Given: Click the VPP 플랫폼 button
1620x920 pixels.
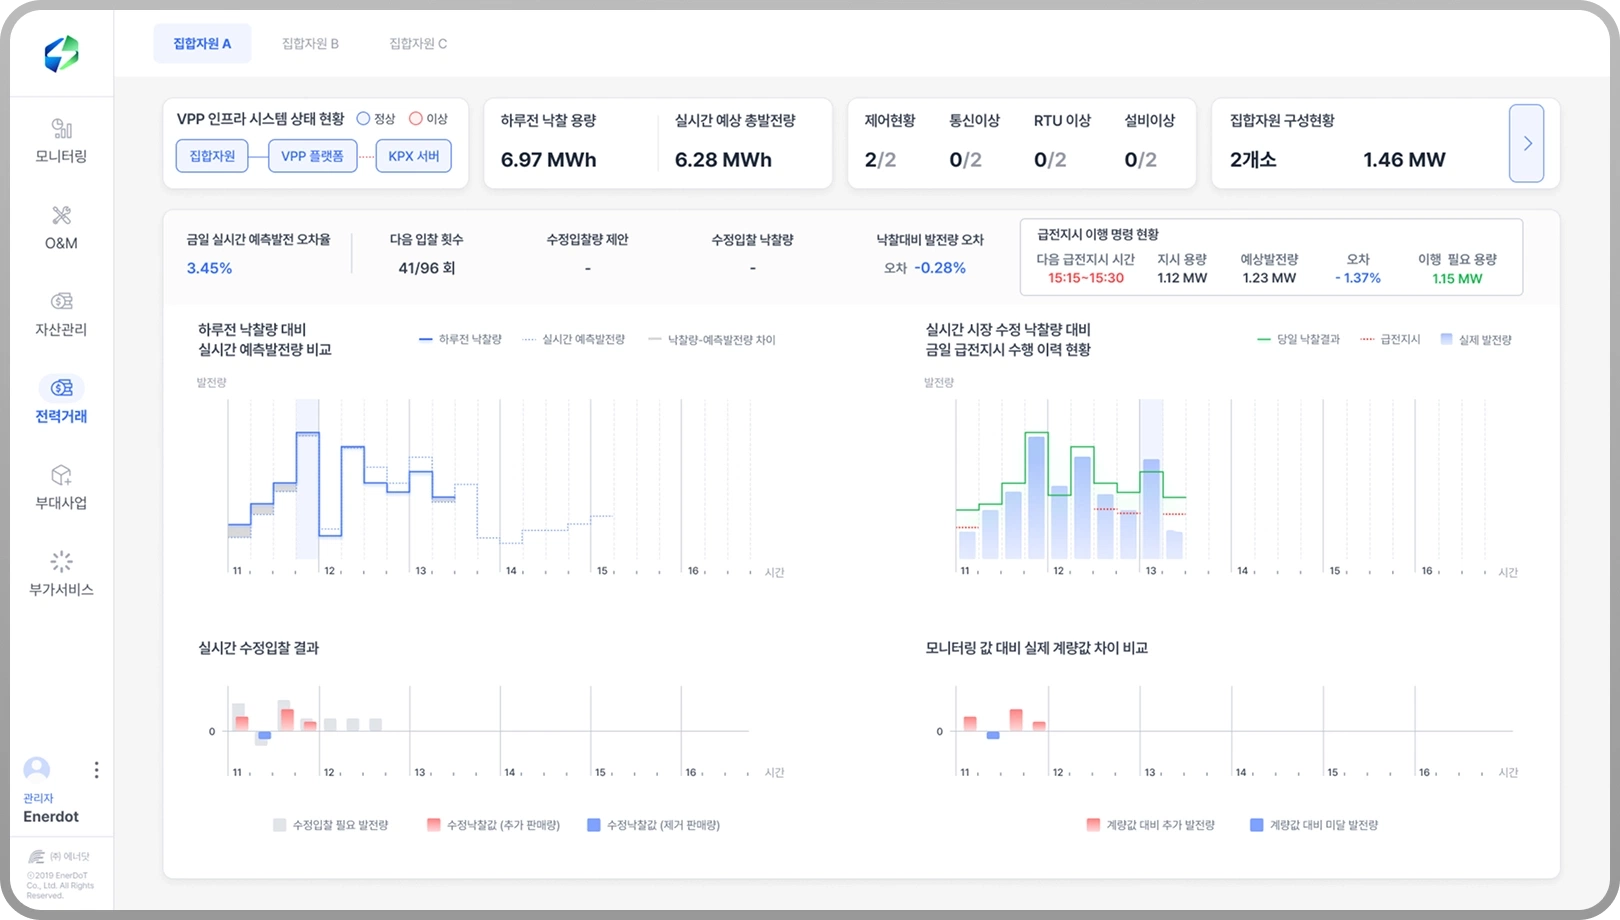Looking at the screenshot, I should [x=312, y=156].
